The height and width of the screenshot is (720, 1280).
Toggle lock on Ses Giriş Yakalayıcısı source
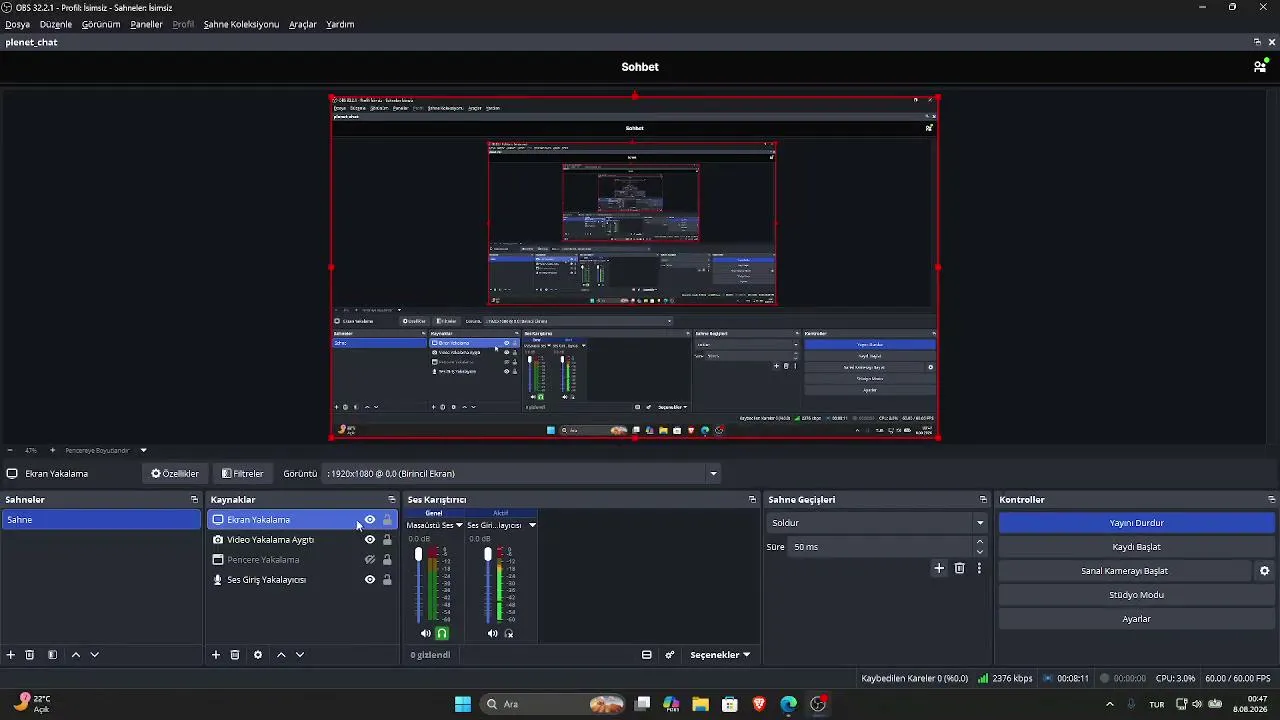pyautogui.click(x=387, y=580)
